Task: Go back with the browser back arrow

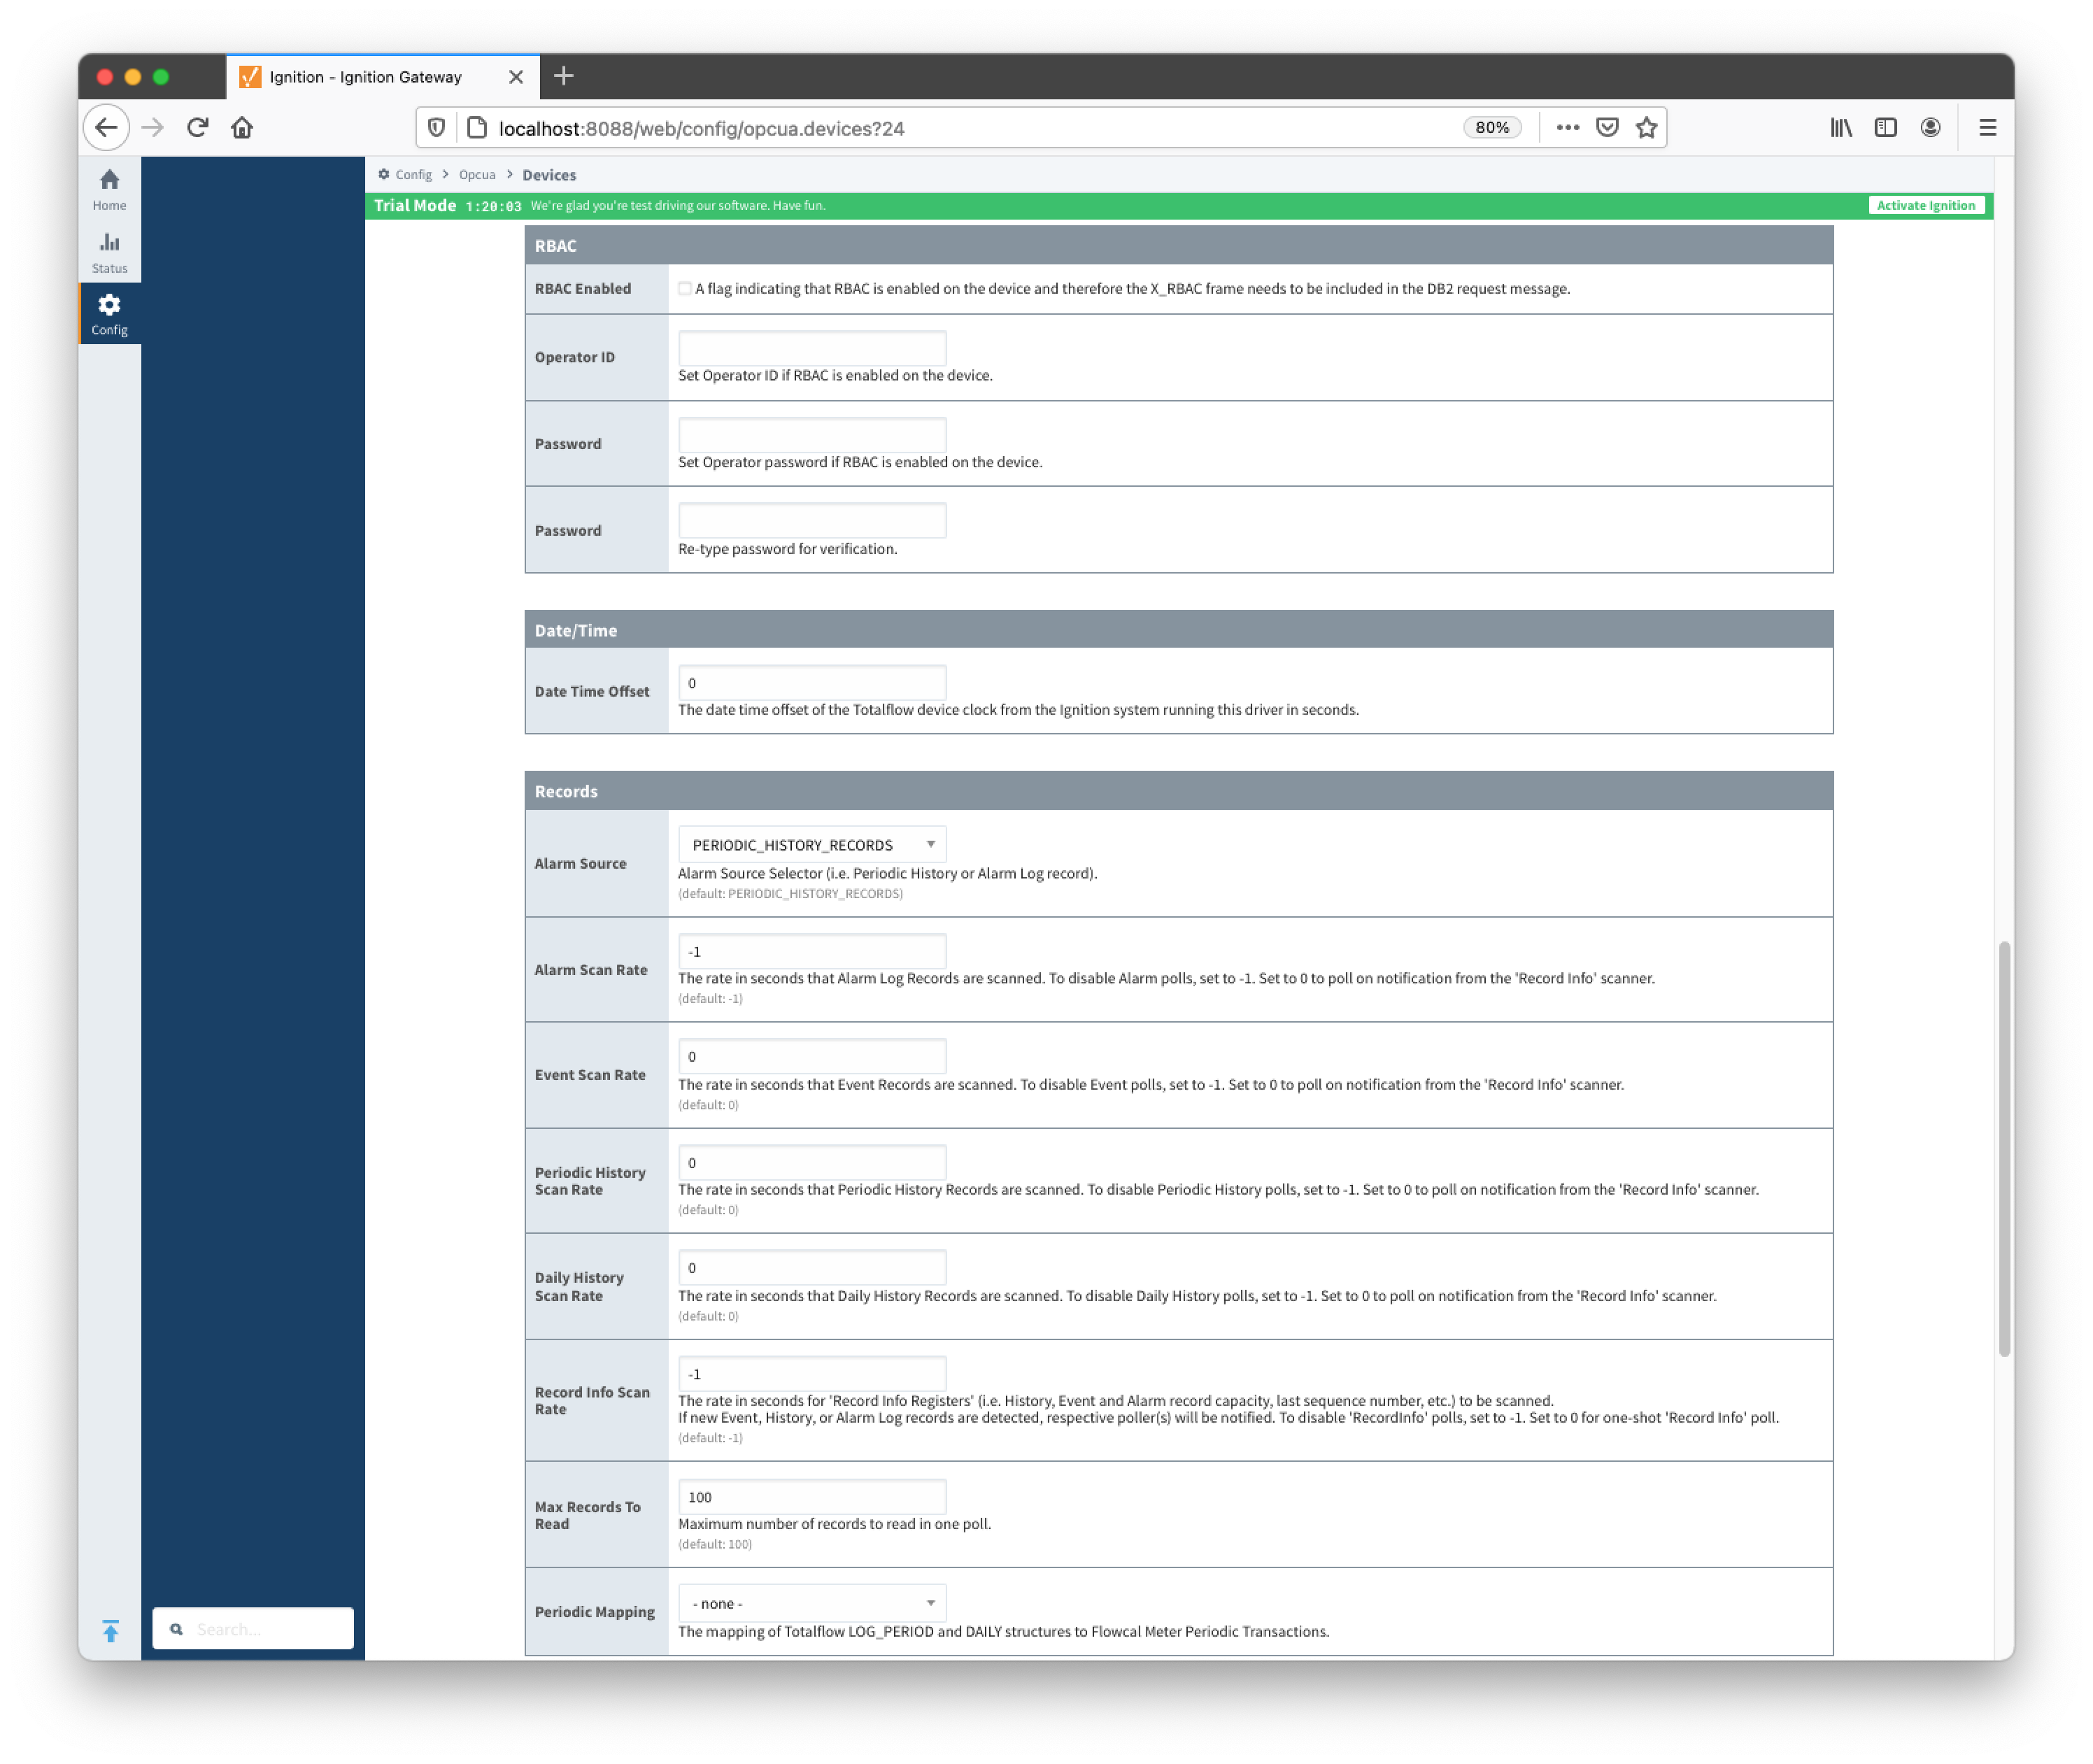Action: [x=106, y=128]
